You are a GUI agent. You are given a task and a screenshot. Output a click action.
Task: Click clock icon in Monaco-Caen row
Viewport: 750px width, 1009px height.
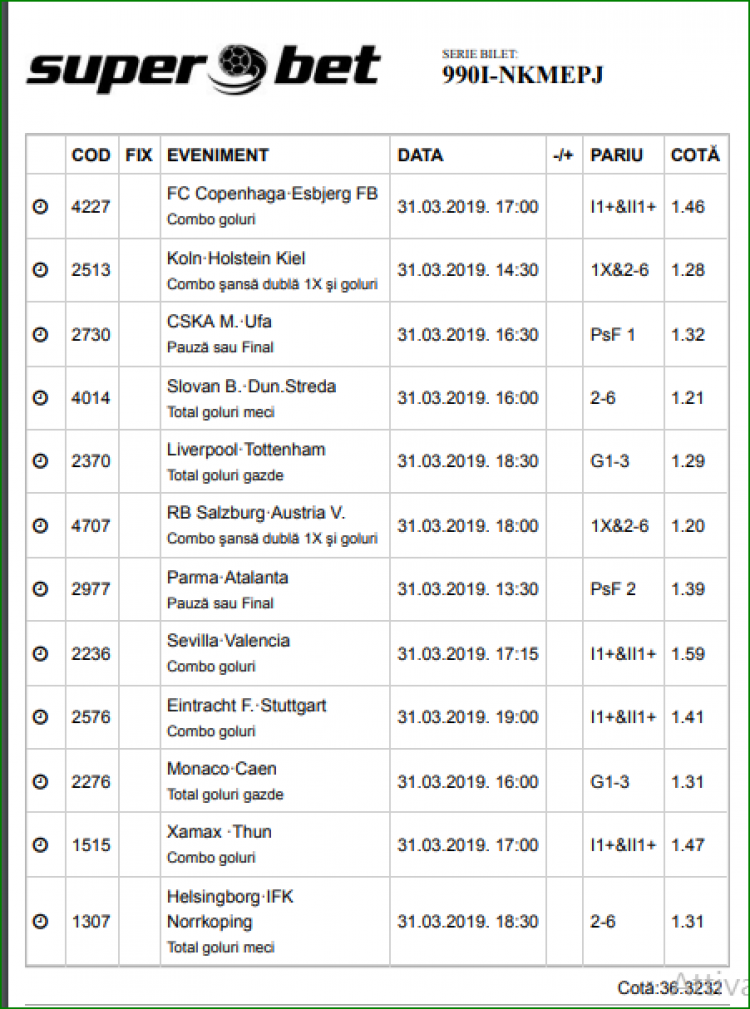[40, 781]
